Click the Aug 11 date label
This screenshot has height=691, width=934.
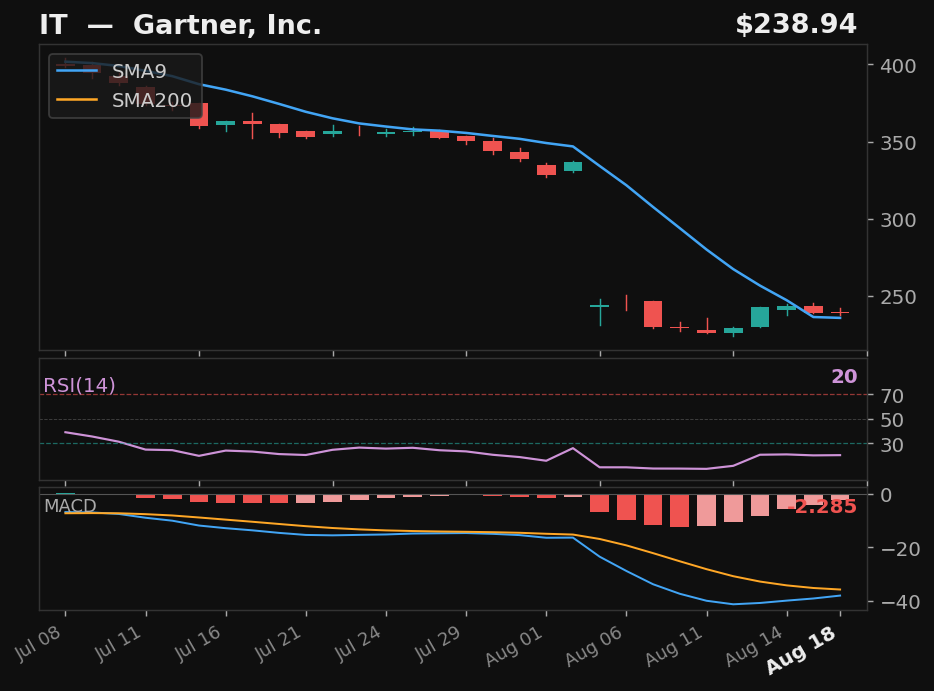[x=674, y=646]
